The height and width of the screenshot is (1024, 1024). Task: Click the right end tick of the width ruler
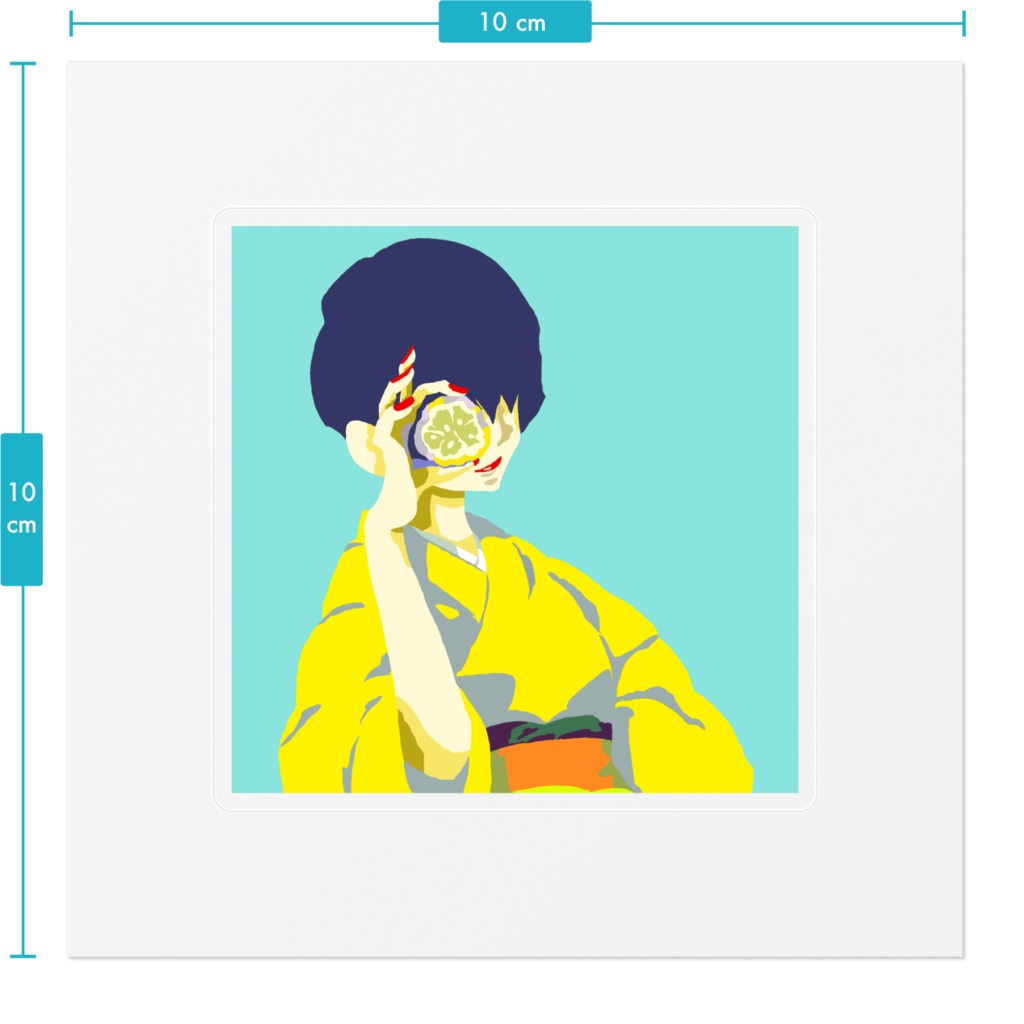[963, 24]
